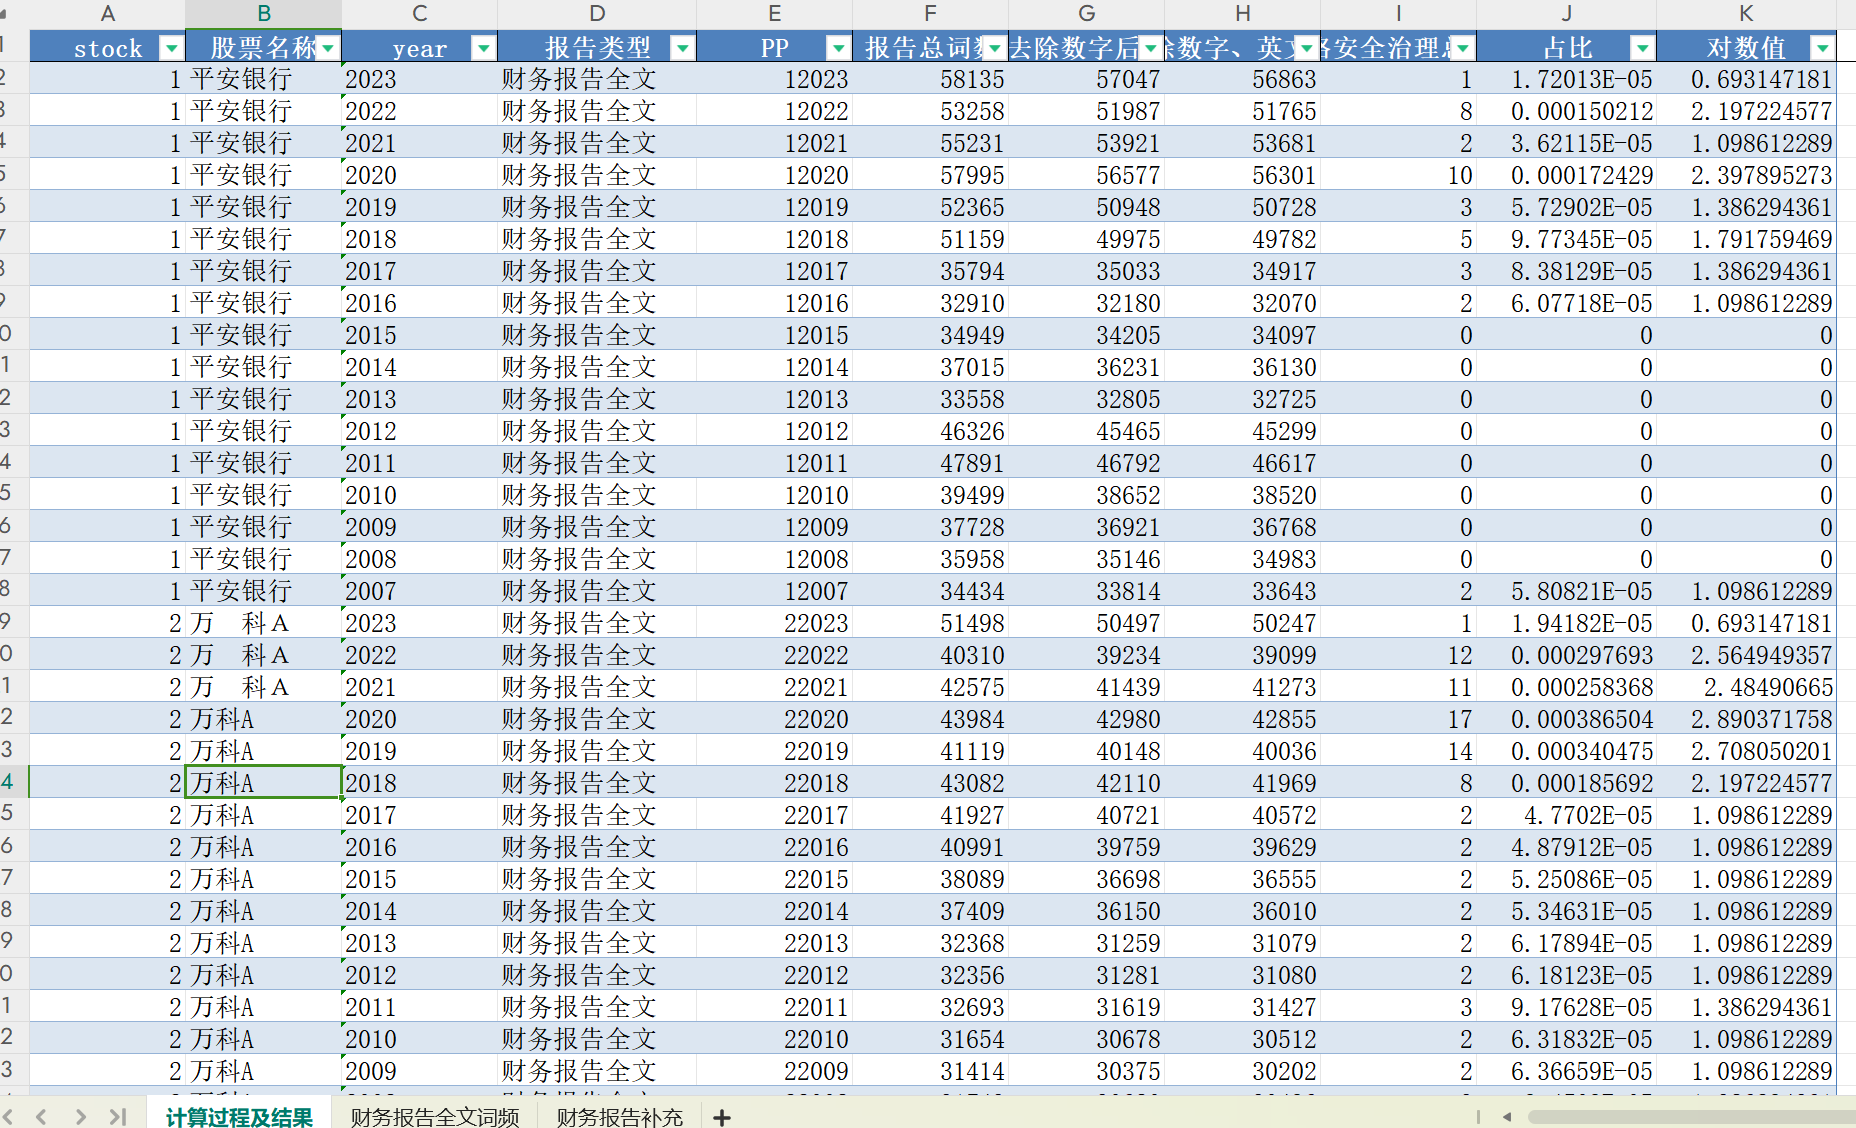Image resolution: width=1856 pixels, height=1128 pixels.
Task: Switch to the 计算过程及结果 sheet tab
Action: (x=240, y=1116)
